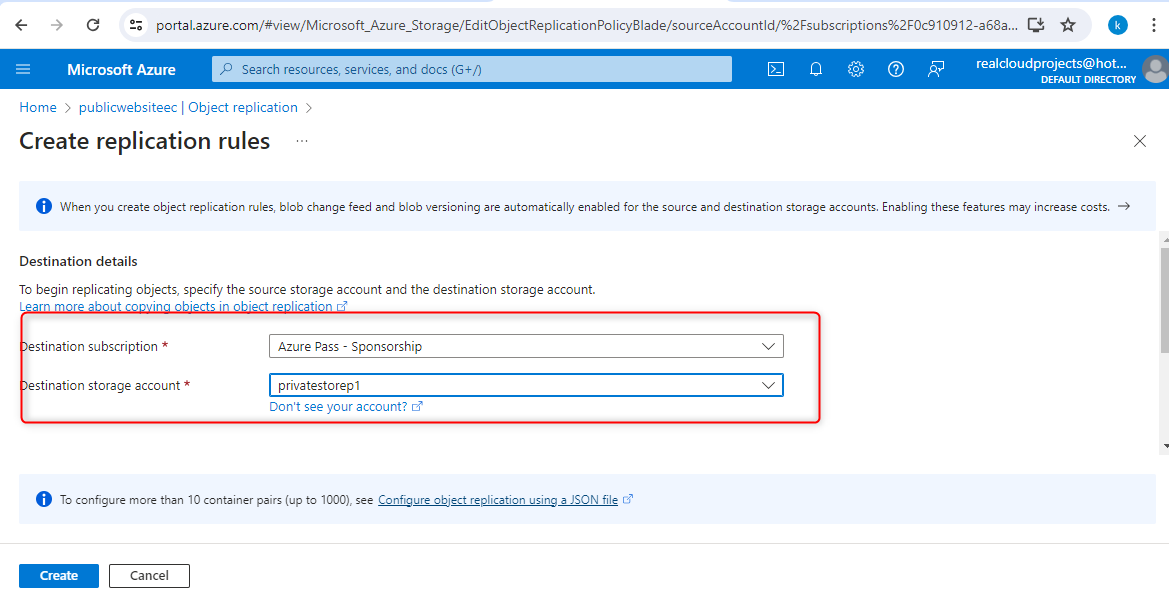Click the Feedback icon in header
Image resolution: width=1169 pixels, height=604 pixels.
936,69
